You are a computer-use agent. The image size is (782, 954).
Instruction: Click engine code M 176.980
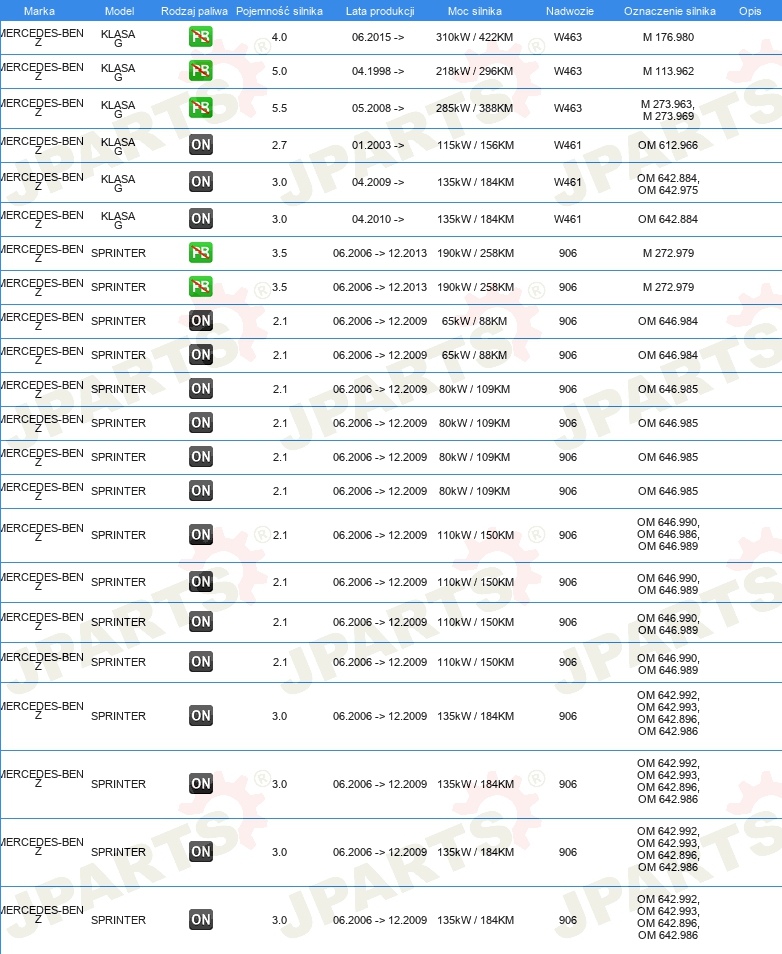pos(668,37)
